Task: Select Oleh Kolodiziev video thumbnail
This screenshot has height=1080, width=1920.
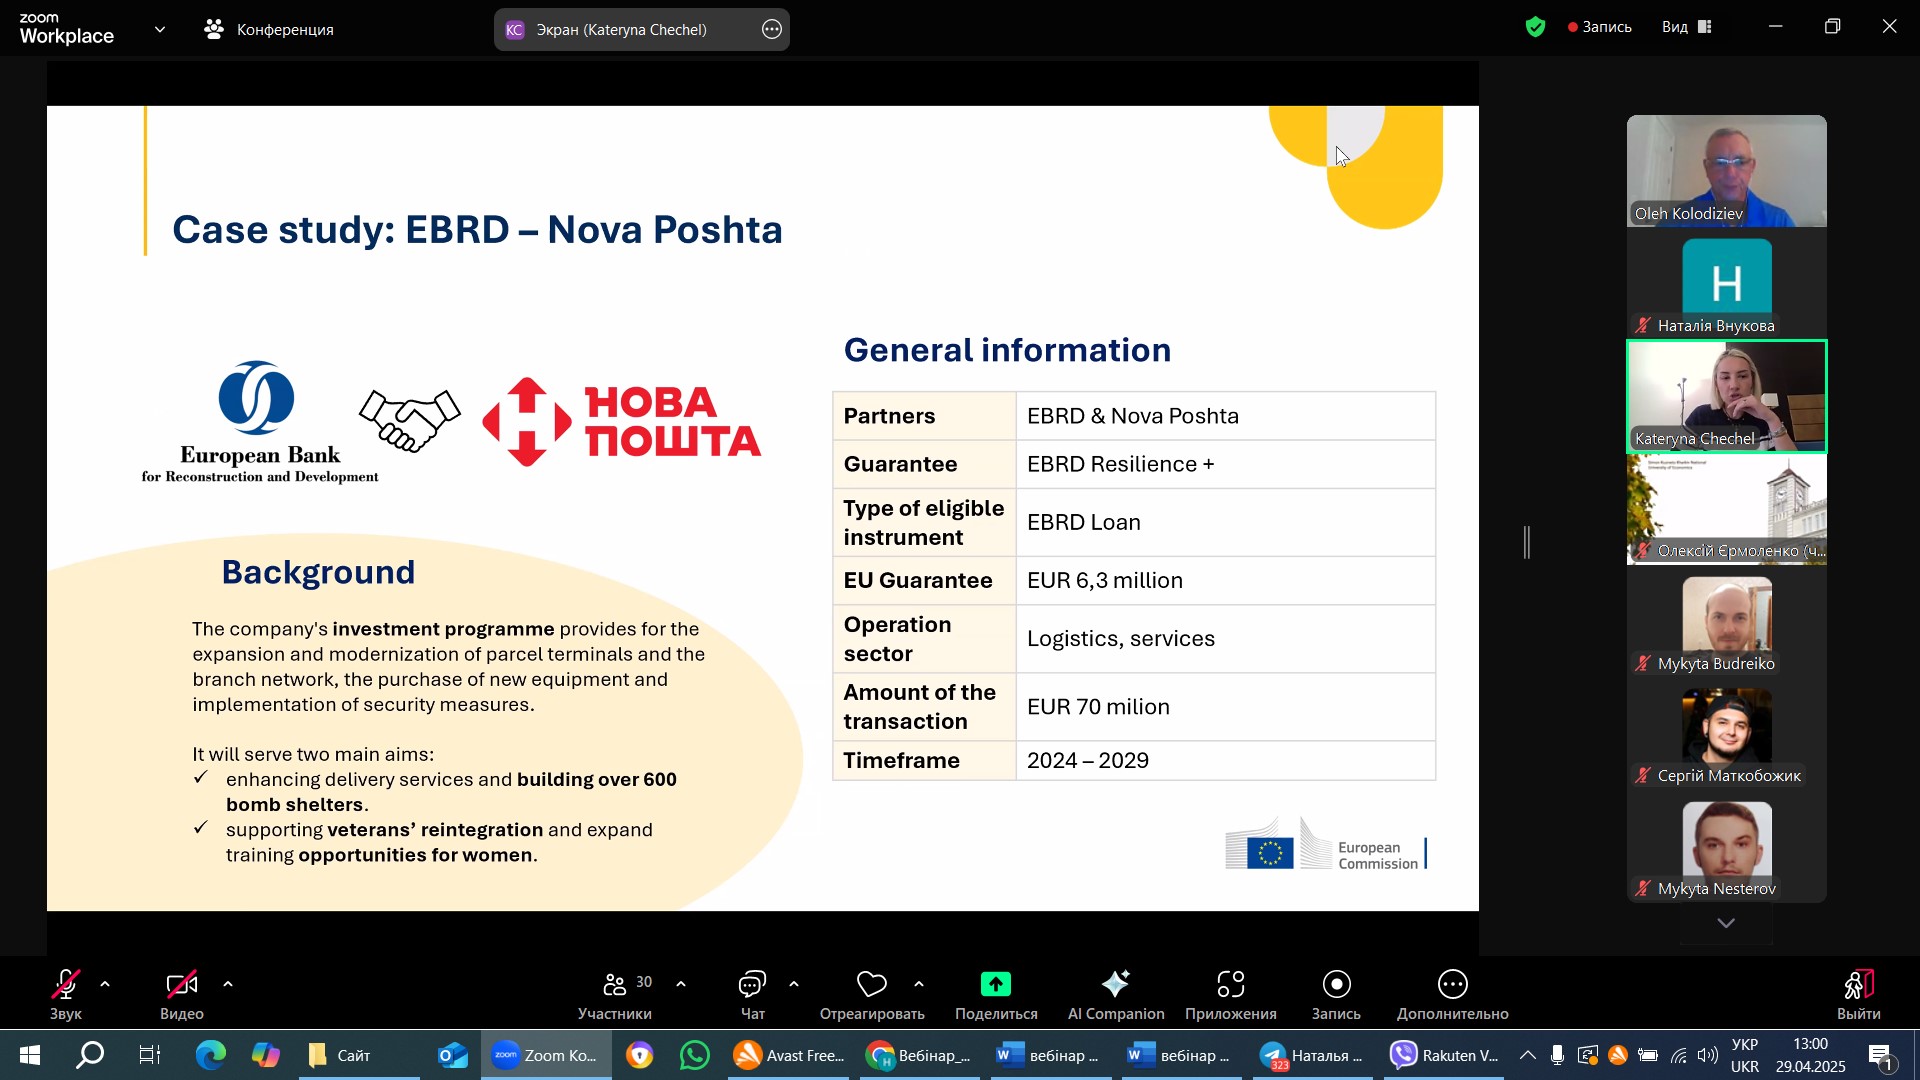Action: point(1726,170)
